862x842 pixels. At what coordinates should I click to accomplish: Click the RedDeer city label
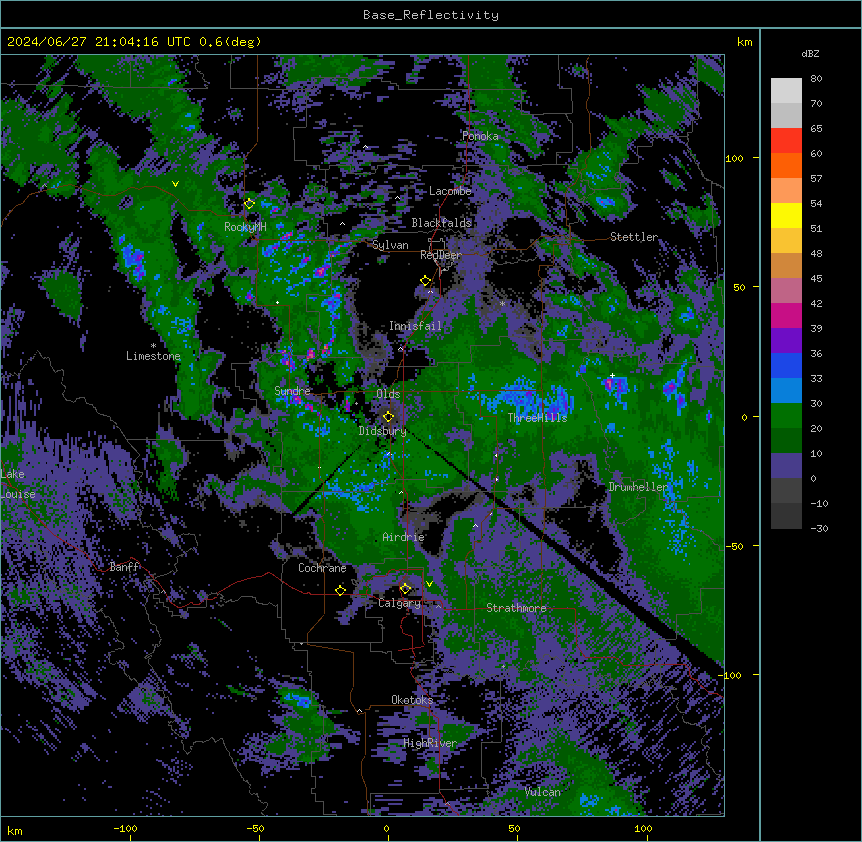(x=440, y=255)
